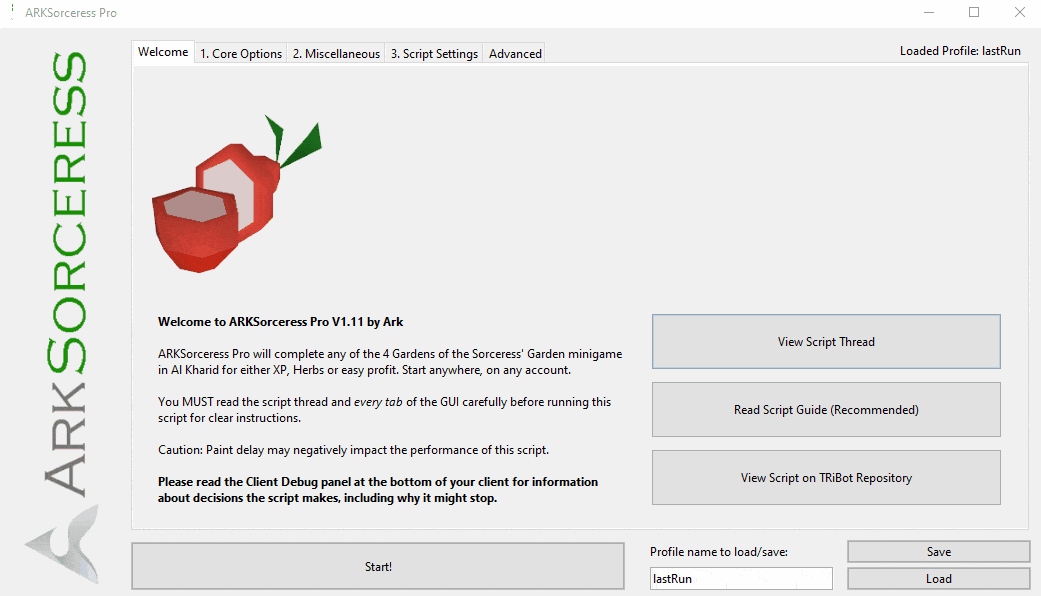Focus the profile name input field

(x=741, y=579)
